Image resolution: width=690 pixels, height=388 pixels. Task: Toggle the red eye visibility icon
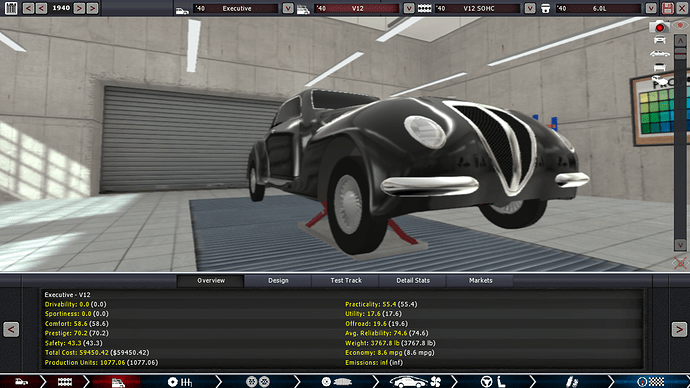click(681, 26)
